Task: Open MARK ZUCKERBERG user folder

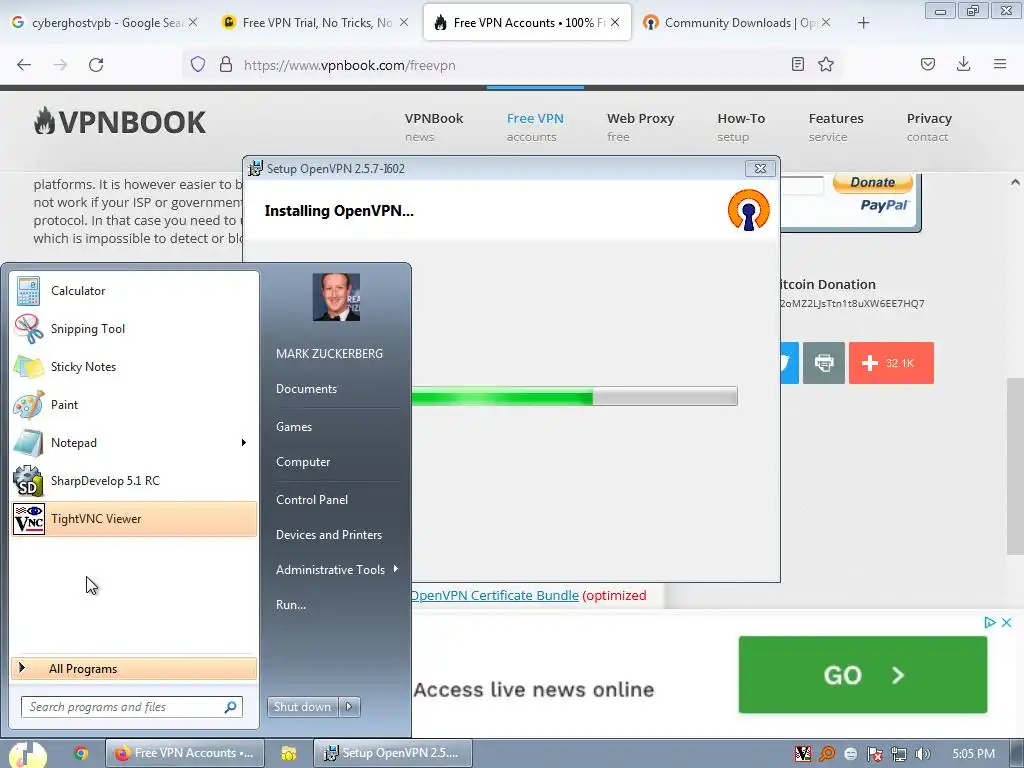Action: [x=329, y=353]
